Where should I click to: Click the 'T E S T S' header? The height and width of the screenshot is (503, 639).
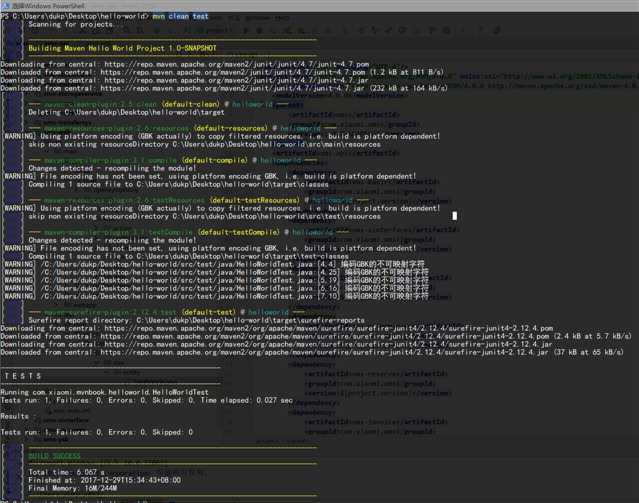pos(23,376)
